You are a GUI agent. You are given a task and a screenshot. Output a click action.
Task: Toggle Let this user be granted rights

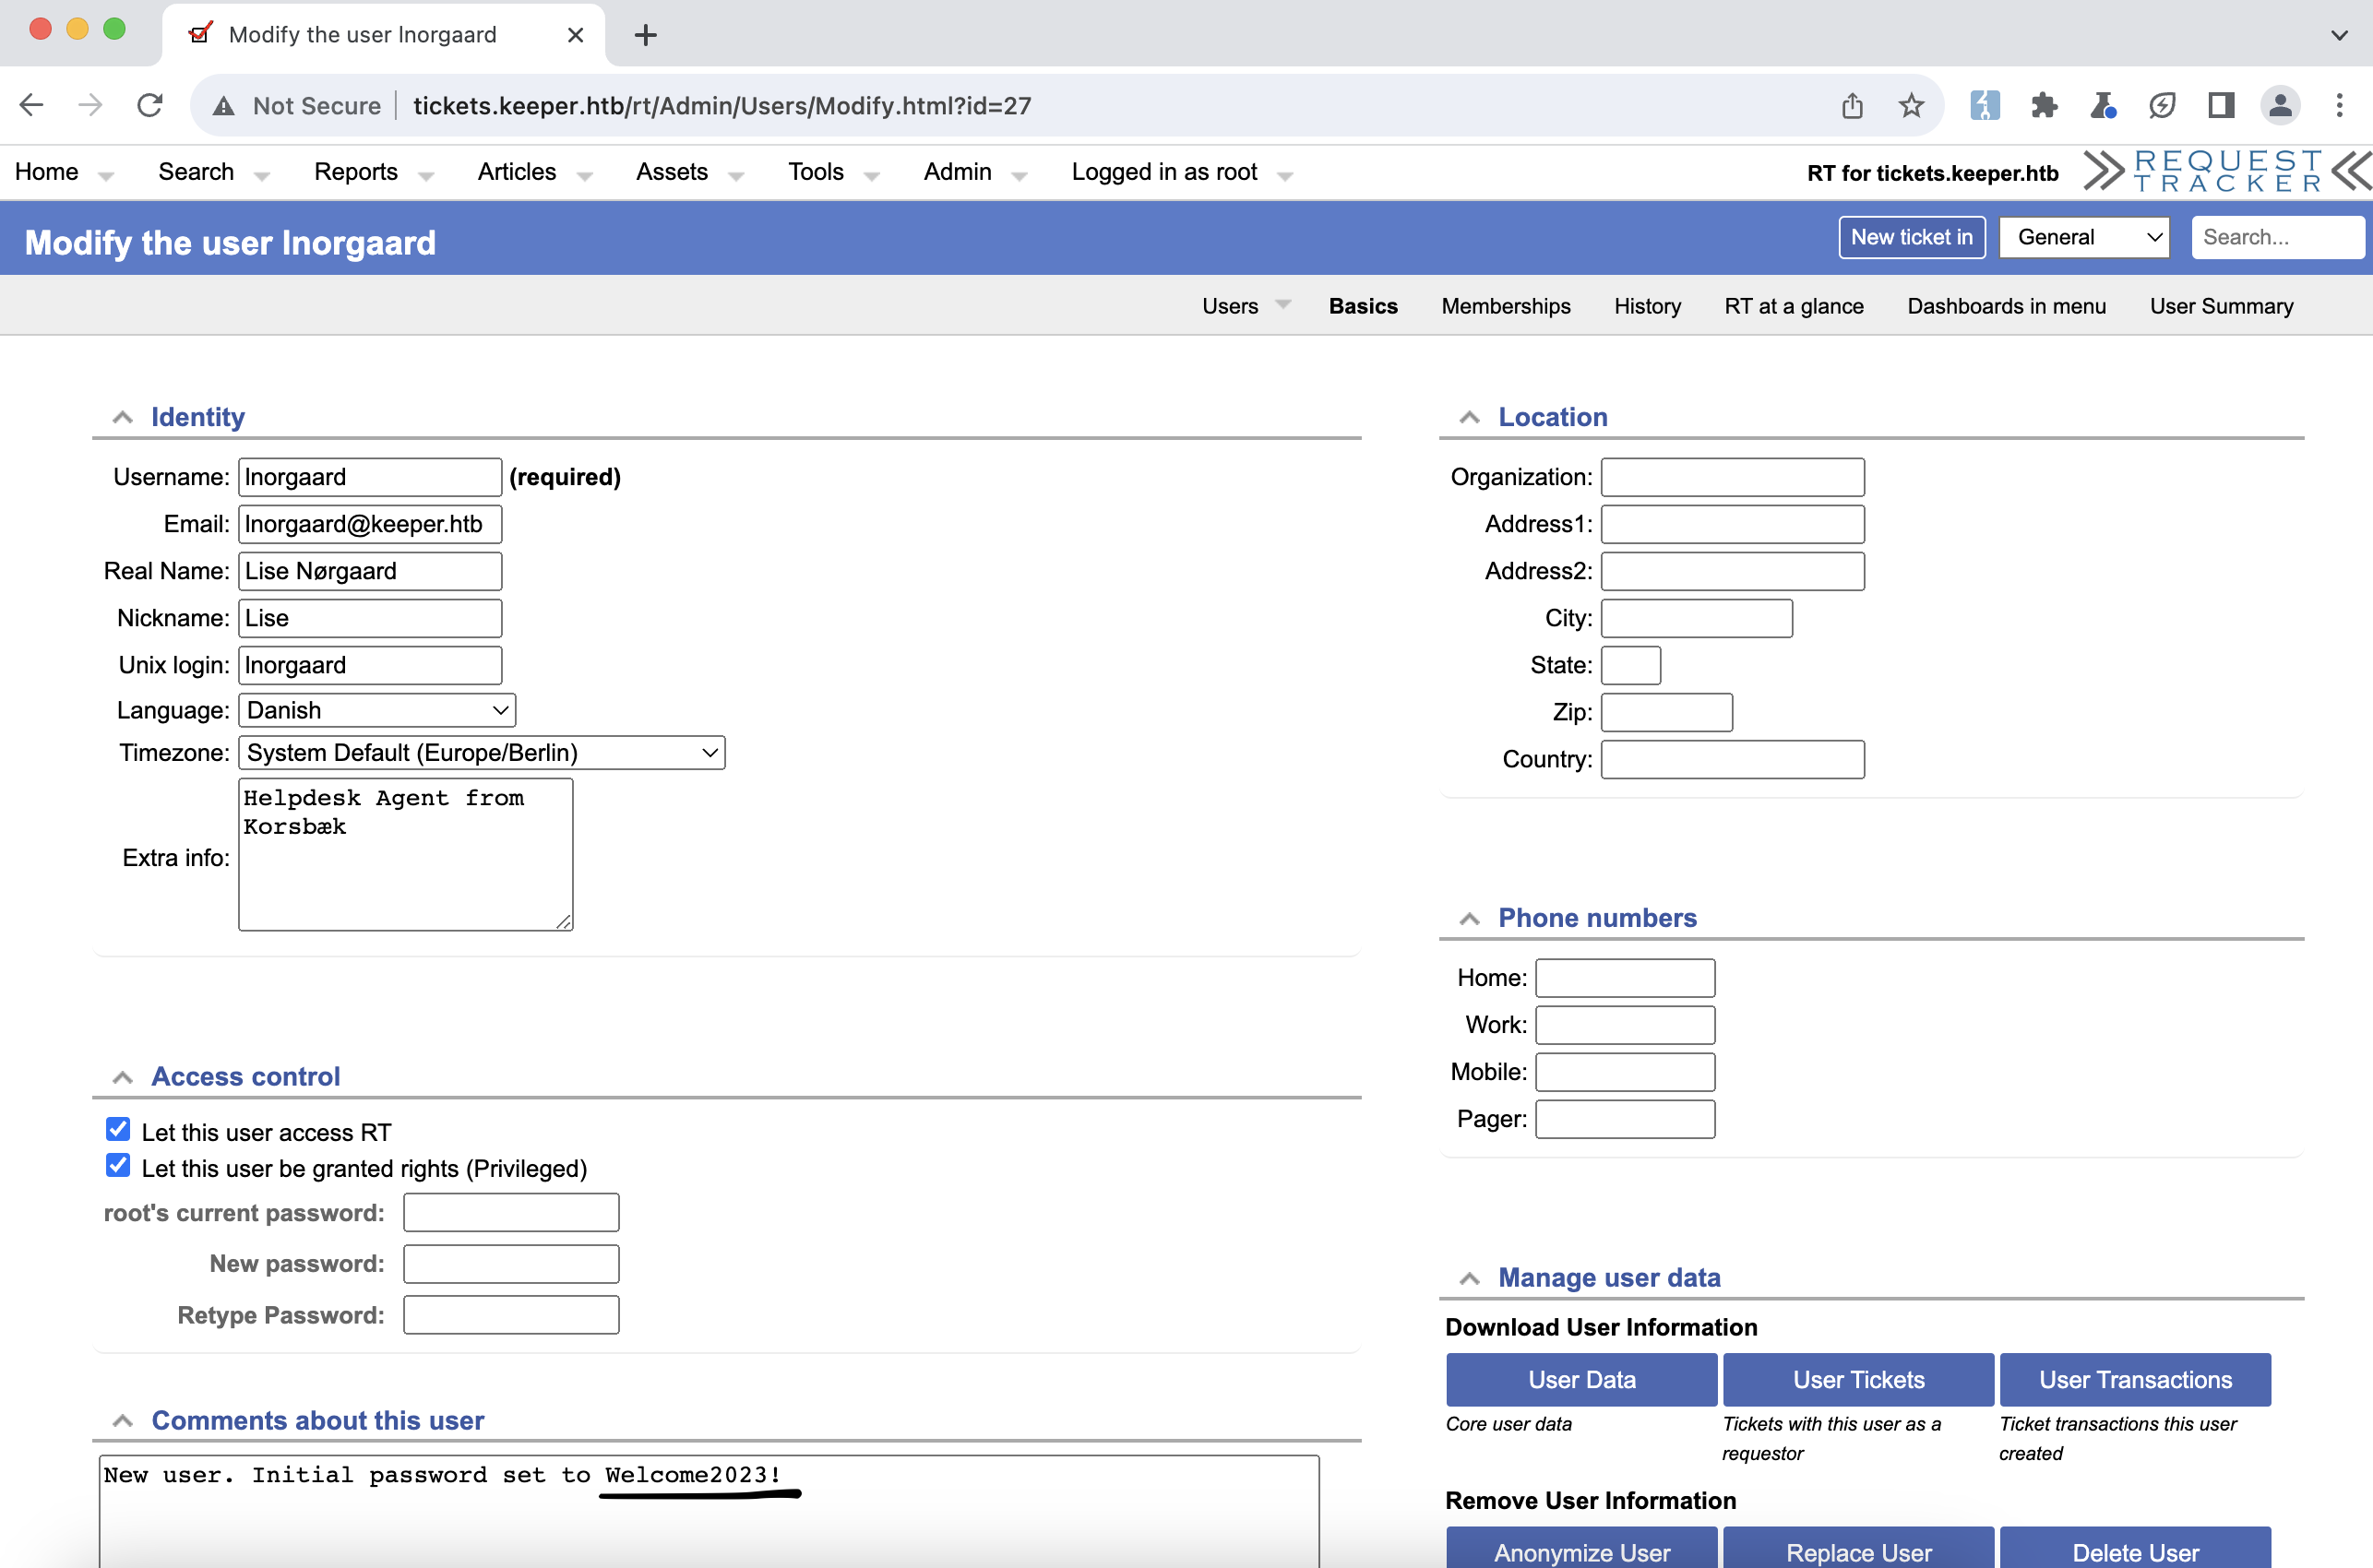pyautogui.click(x=118, y=1165)
